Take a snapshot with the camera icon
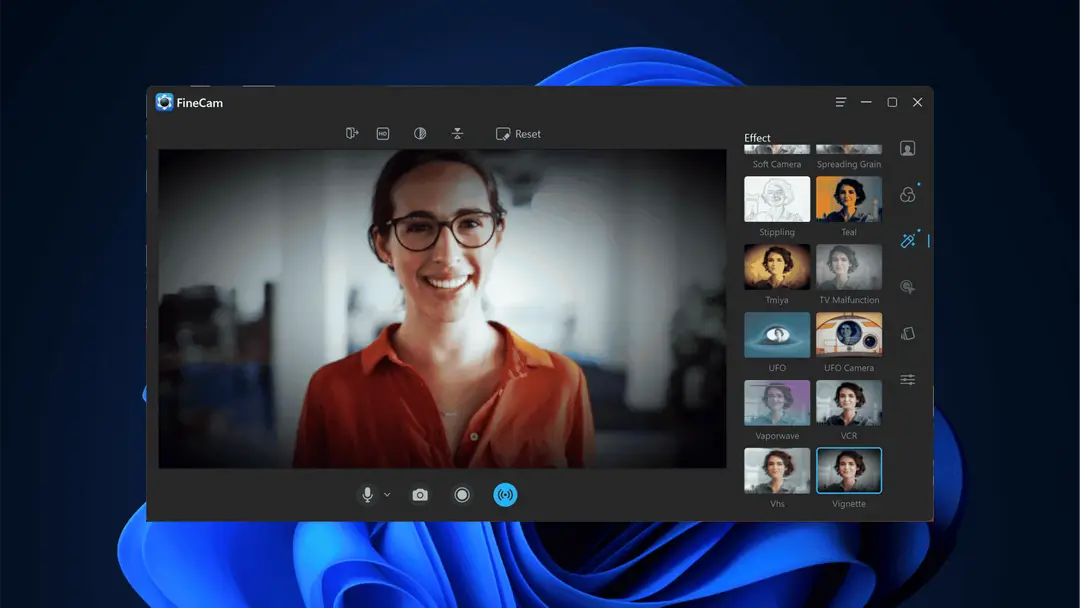The height and width of the screenshot is (608, 1080). tap(419, 494)
